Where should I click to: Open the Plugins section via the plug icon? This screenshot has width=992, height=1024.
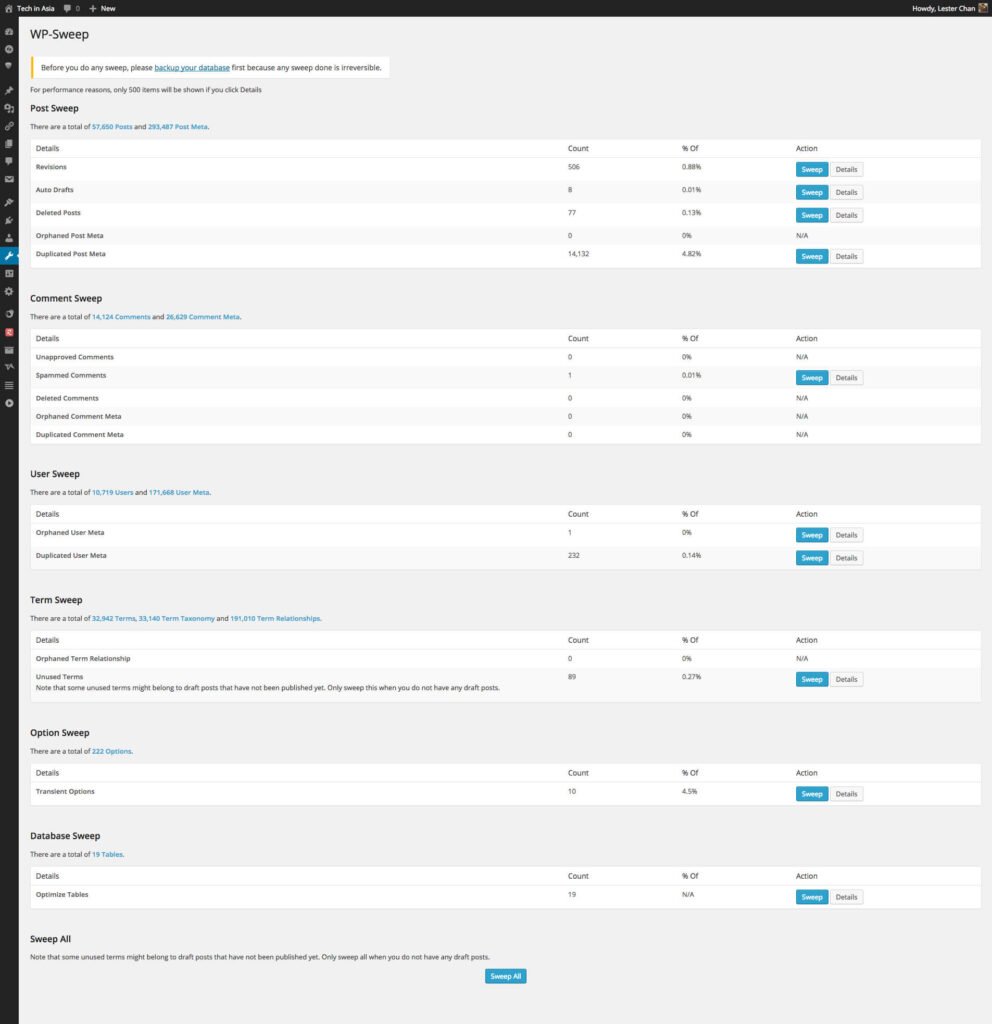pyautogui.click(x=9, y=219)
